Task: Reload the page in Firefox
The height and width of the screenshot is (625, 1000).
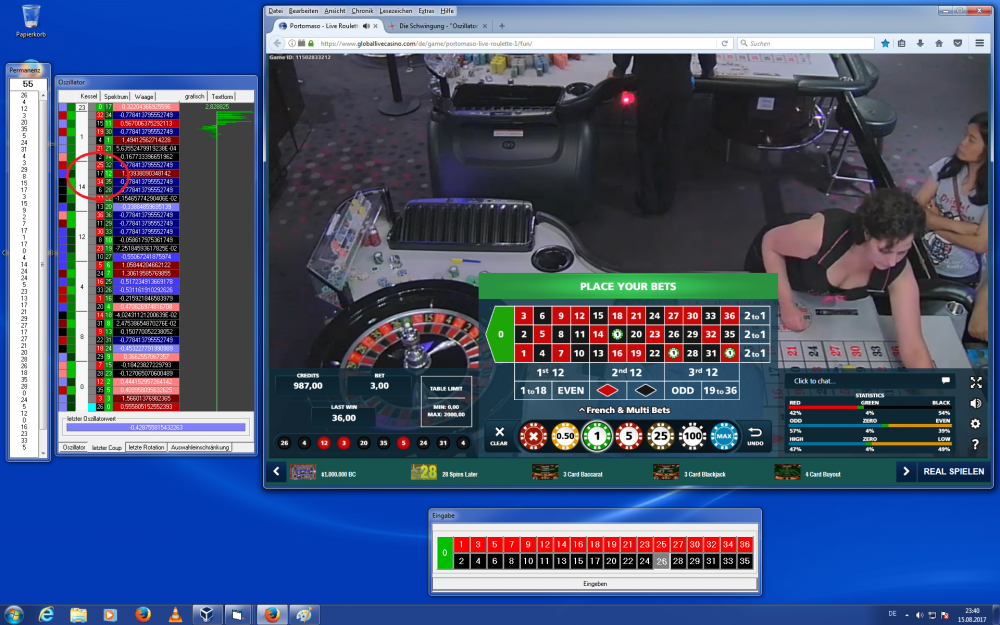Action: point(724,43)
